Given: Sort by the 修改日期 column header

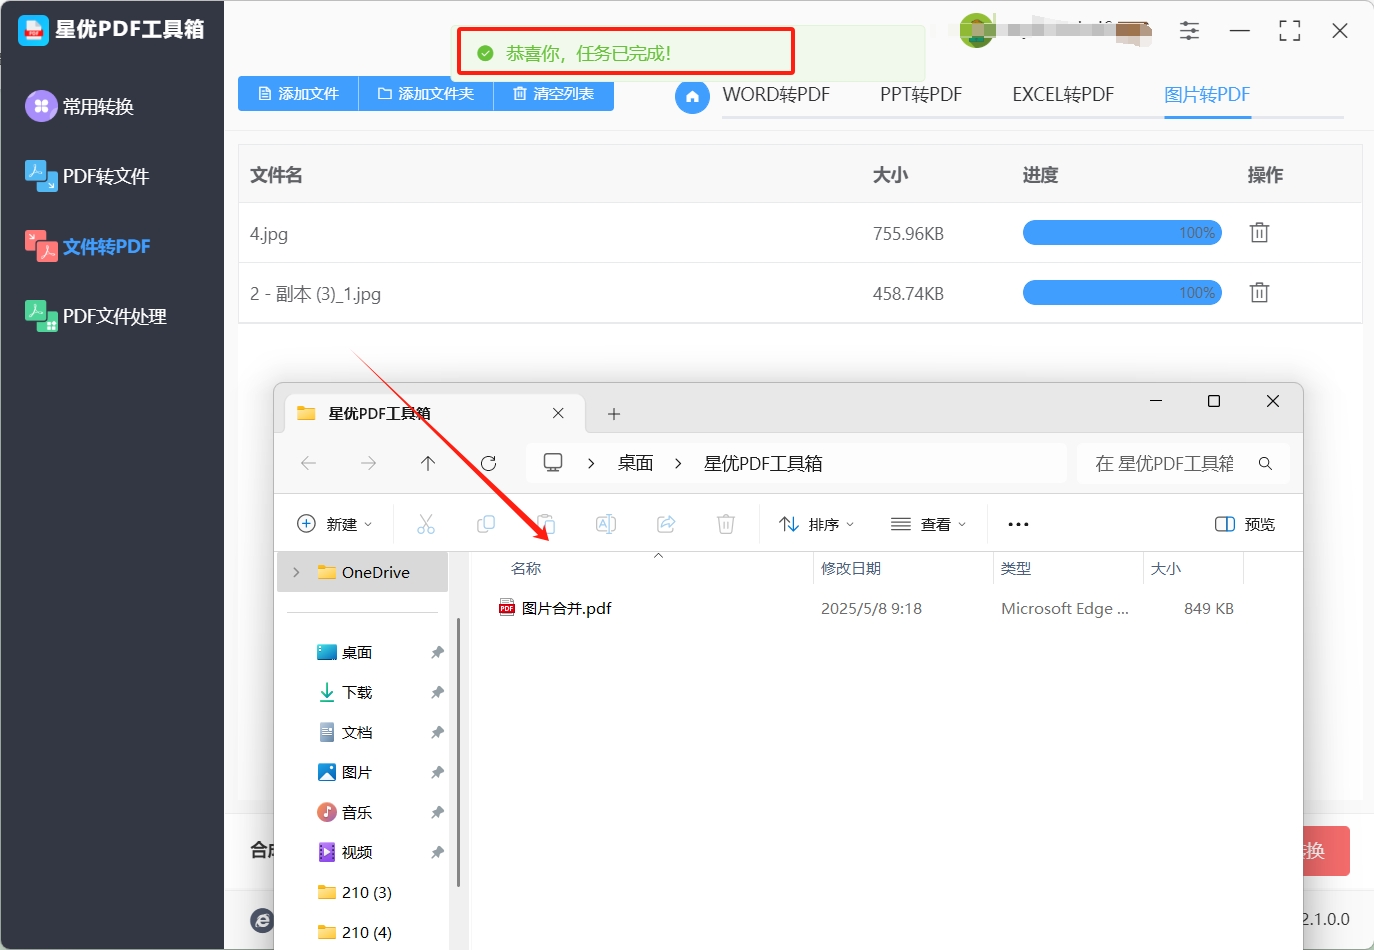Looking at the screenshot, I should click(x=851, y=568).
